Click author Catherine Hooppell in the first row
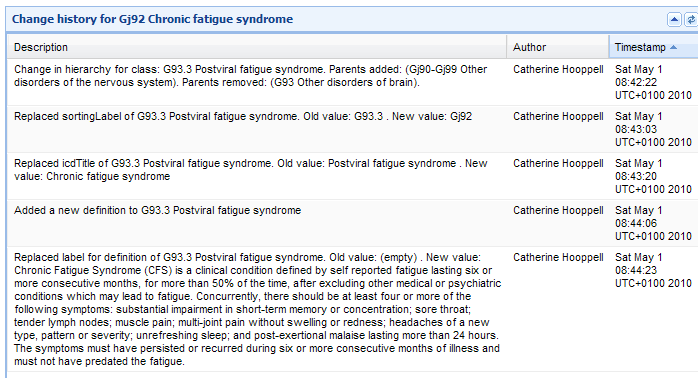Screen dimensions: 698x378 point(558,69)
